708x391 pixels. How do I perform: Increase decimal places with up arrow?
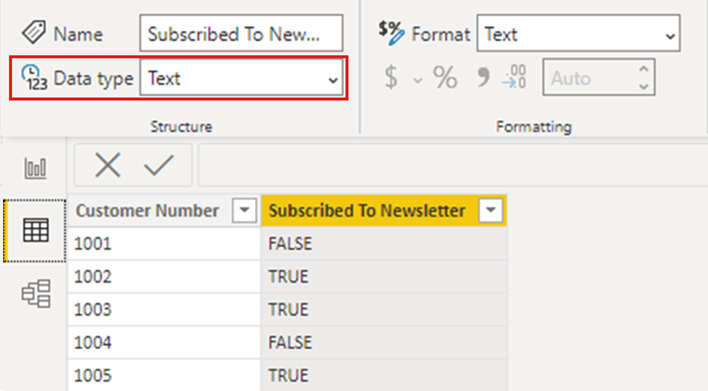coord(644,69)
